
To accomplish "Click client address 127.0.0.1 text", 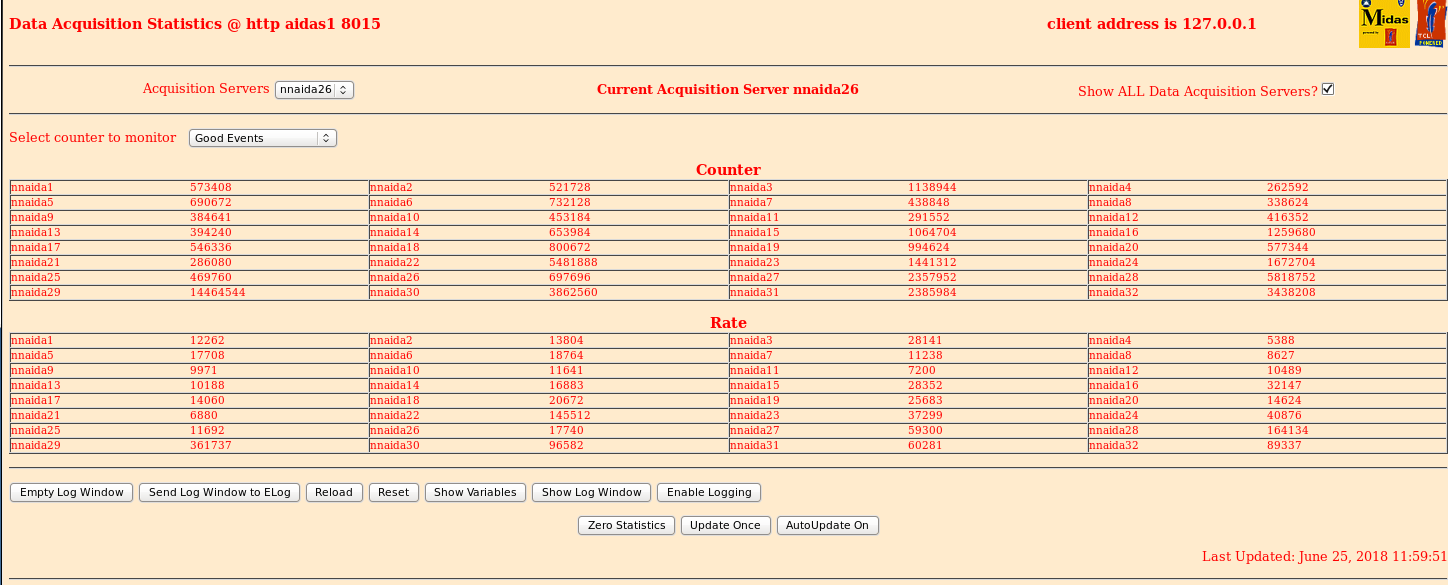I will pyautogui.click(x=1152, y=24).
